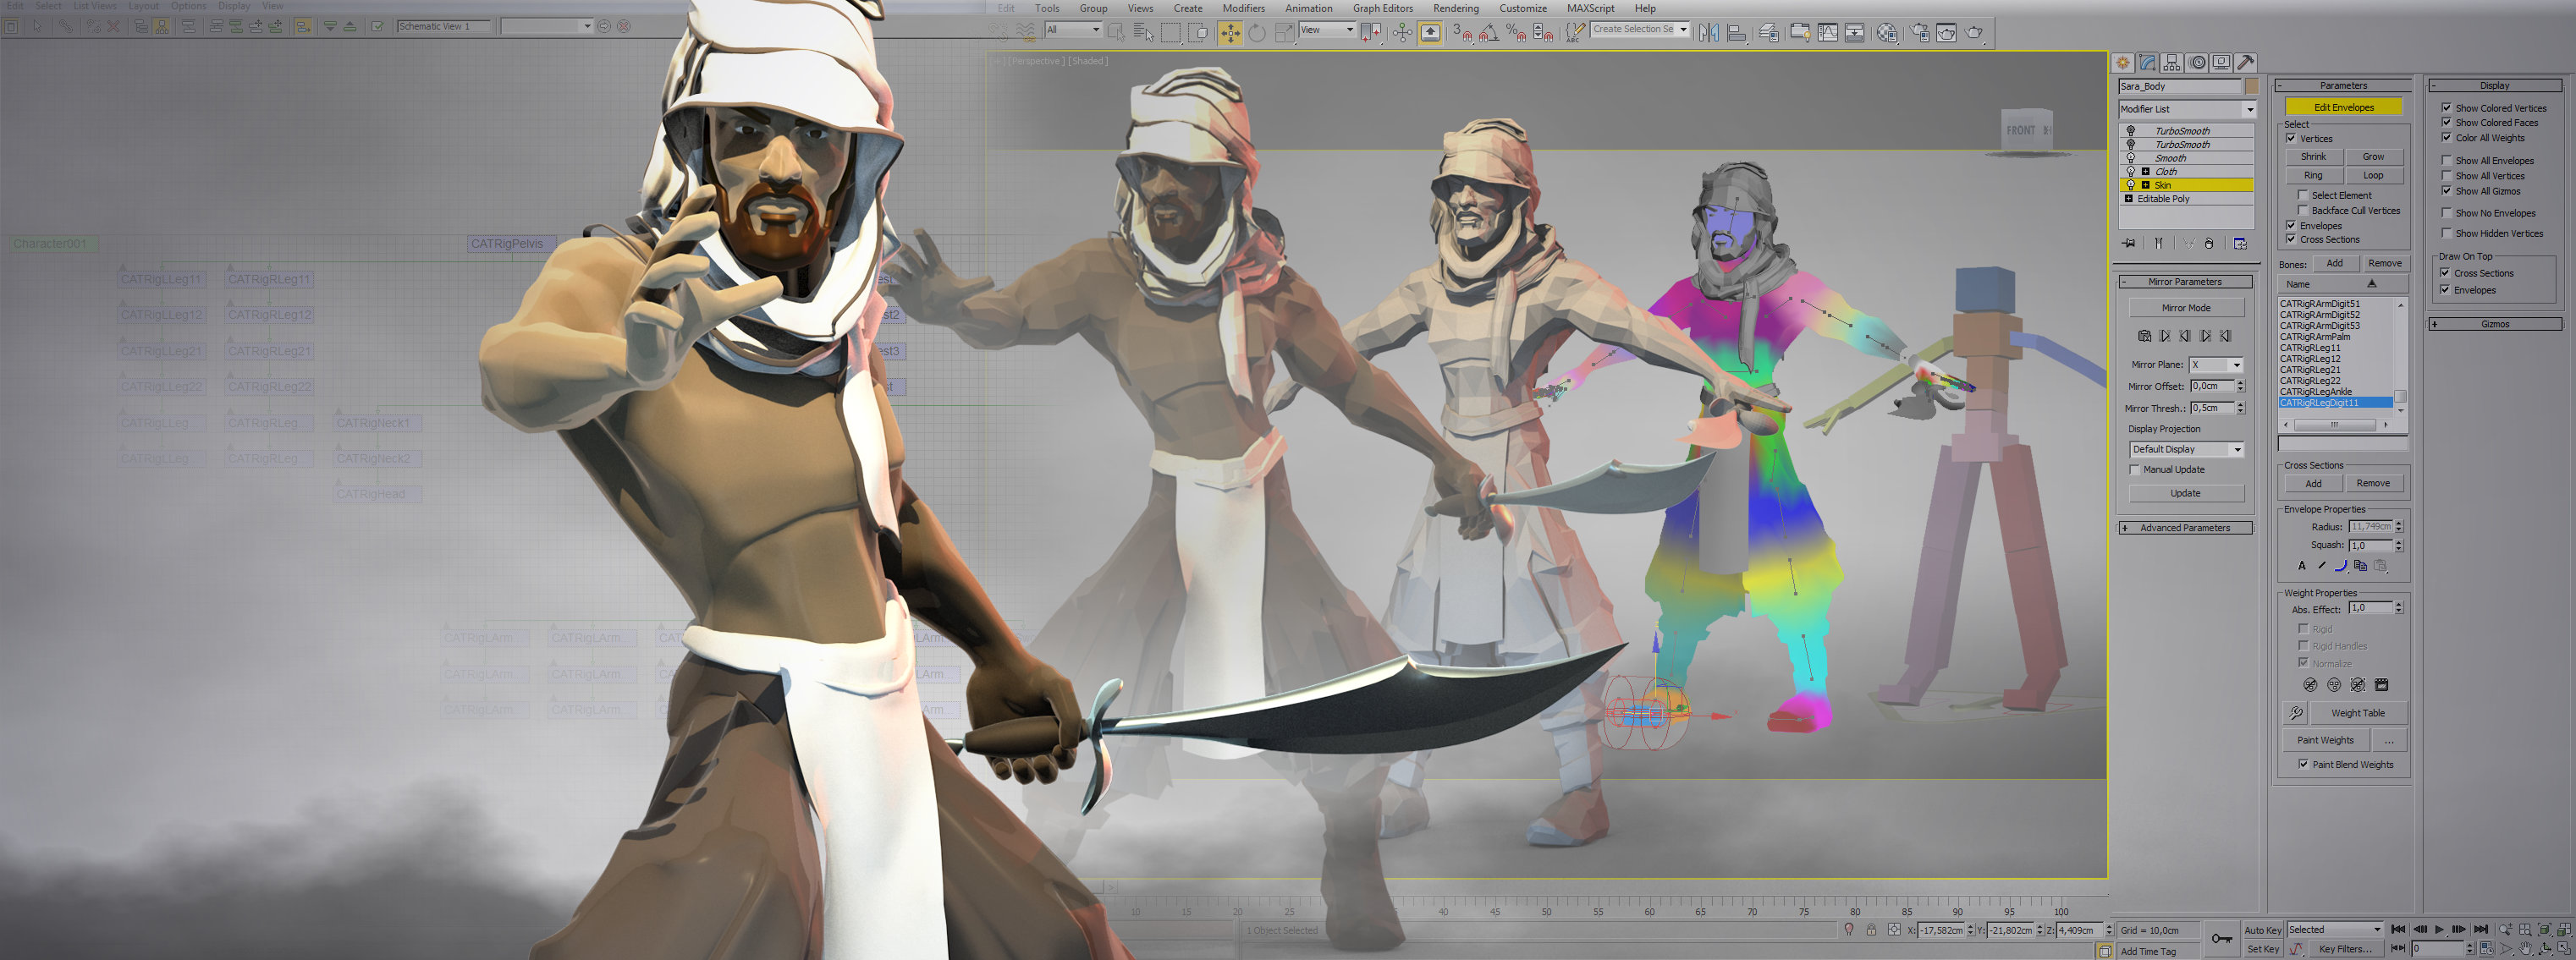Image resolution: width=2576 pixels, height=960 pixels.
Task: Toggle the Percent Snap icon
Action: coord(1516,33)
